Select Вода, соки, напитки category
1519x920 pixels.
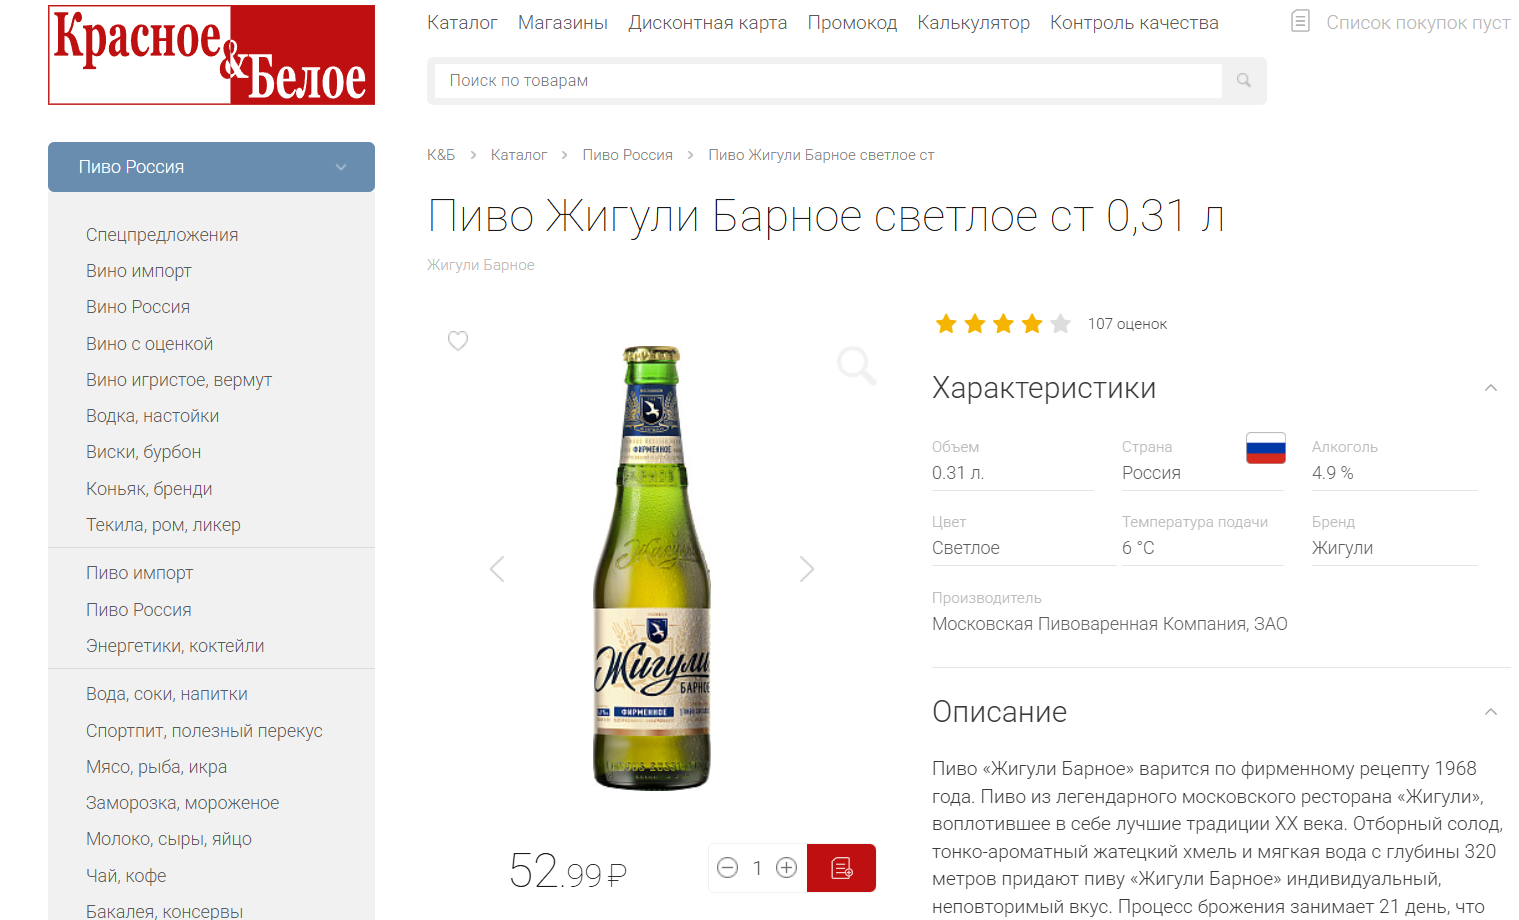167,694
